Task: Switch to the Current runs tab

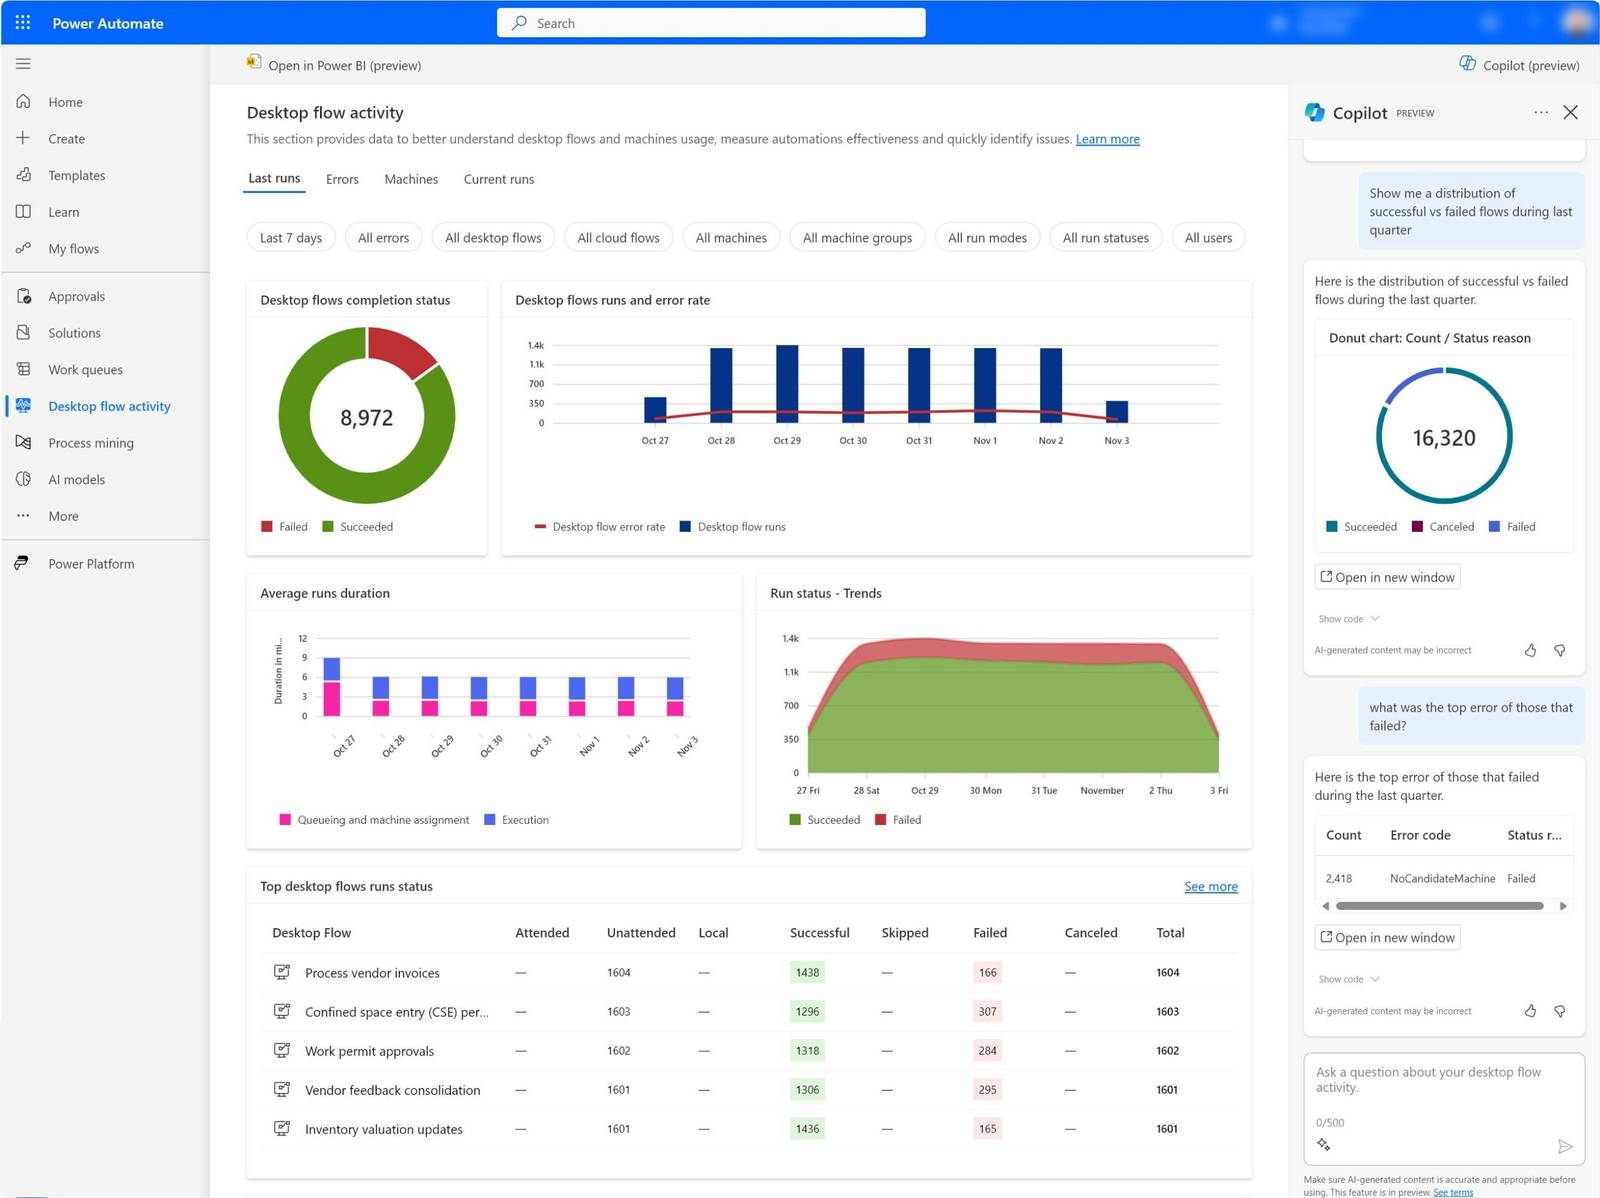Action: click(x=498, y=179)
